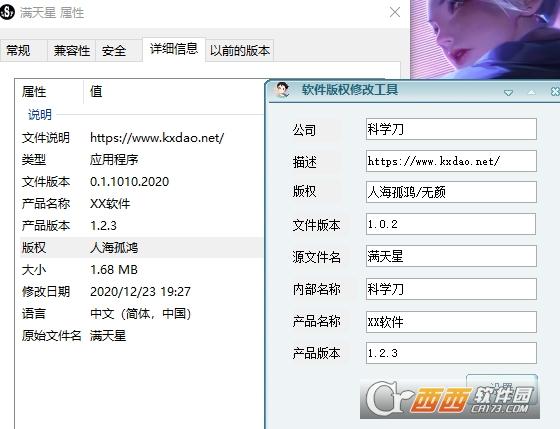Click the 内部名称 label in the tool
The width and height of the screenshot is (560, 429).
pos(316,289)
